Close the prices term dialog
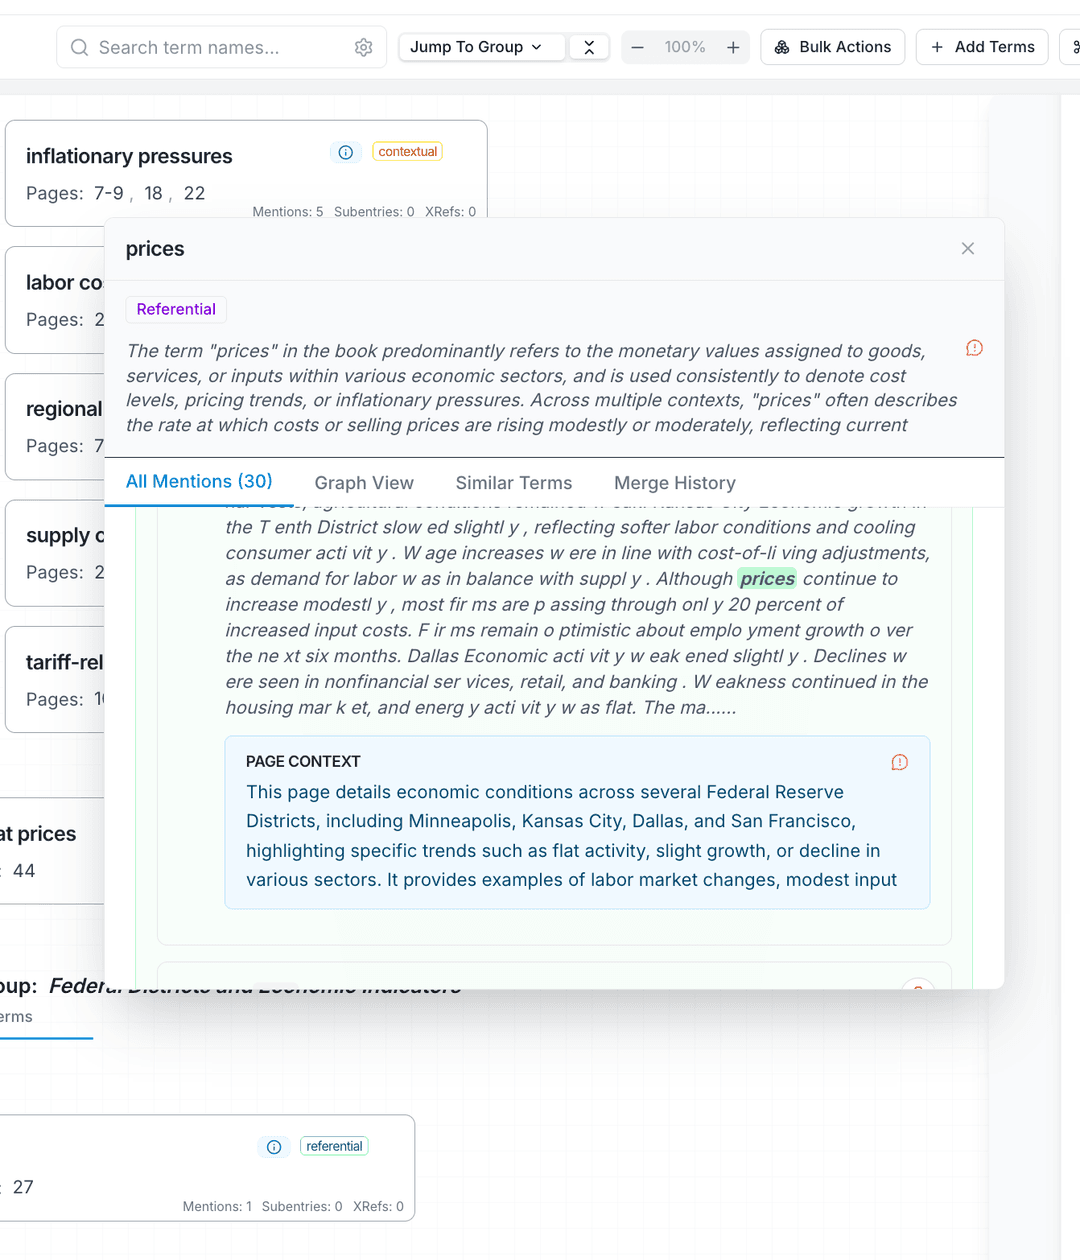This screenshot has height=1260, width=1080. coord(967,248)
